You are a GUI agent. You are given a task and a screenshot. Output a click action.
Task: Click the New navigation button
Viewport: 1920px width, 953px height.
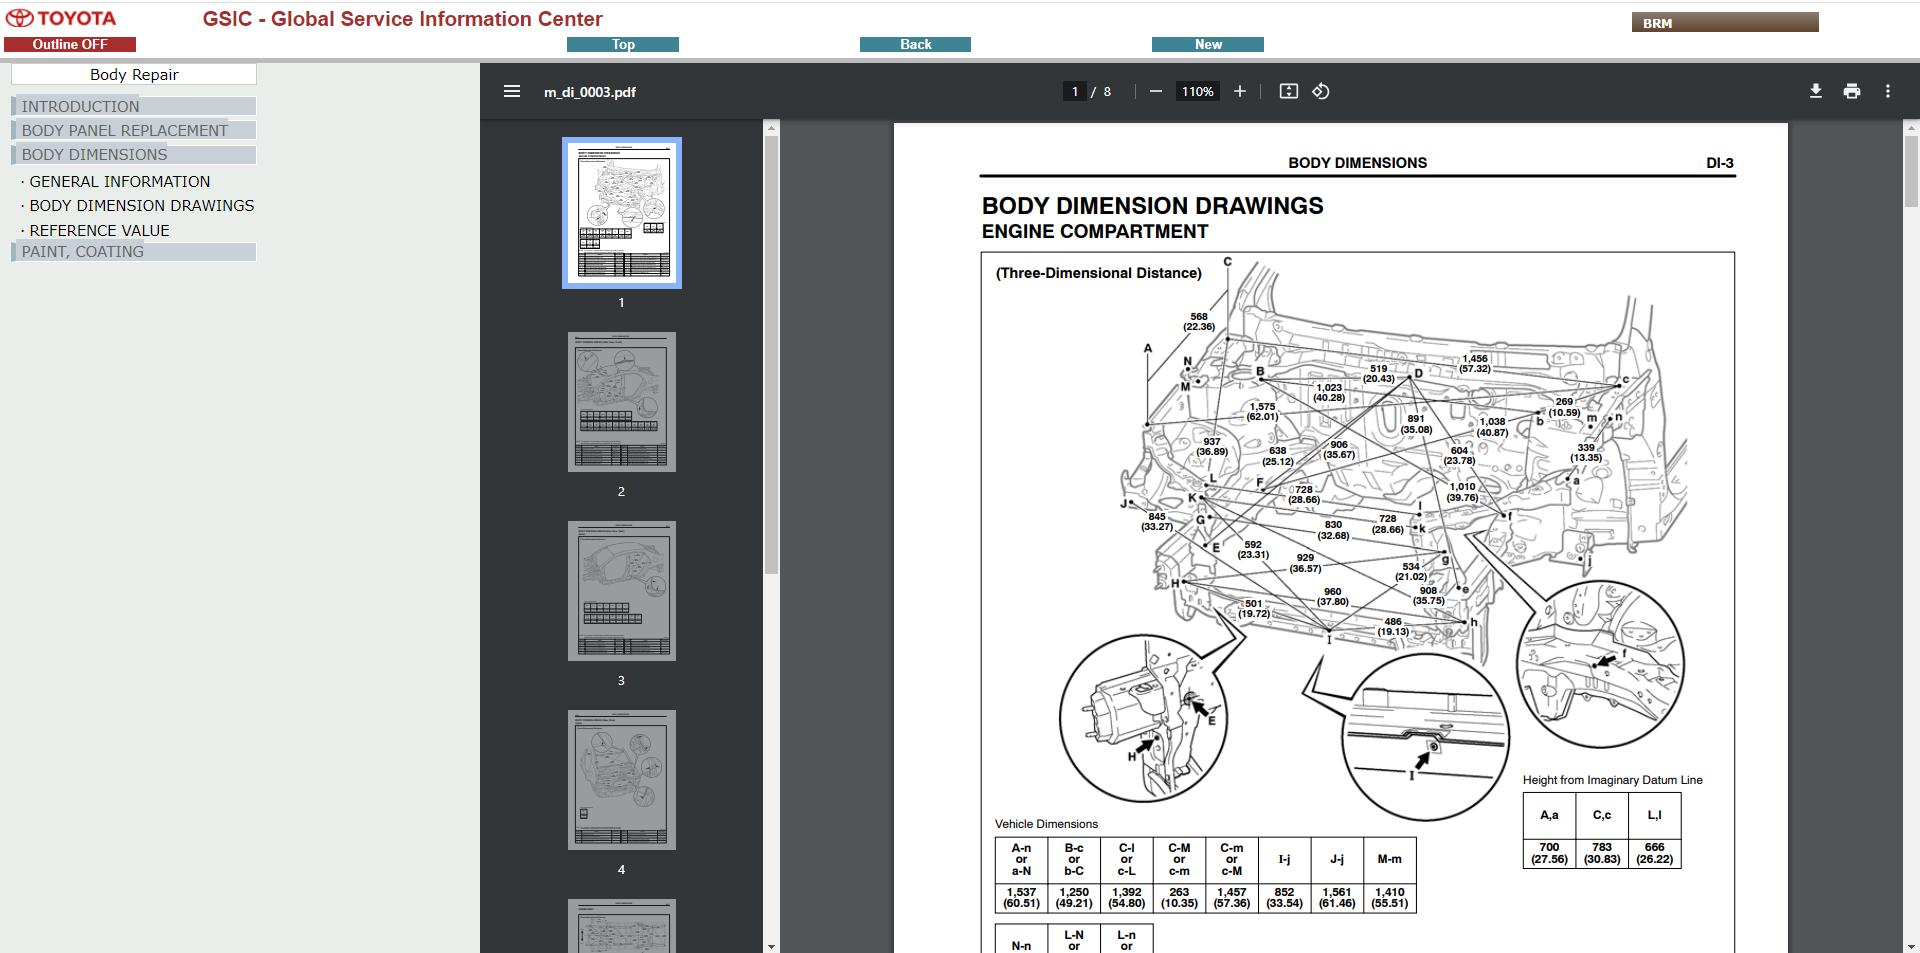coord(1208,44)
